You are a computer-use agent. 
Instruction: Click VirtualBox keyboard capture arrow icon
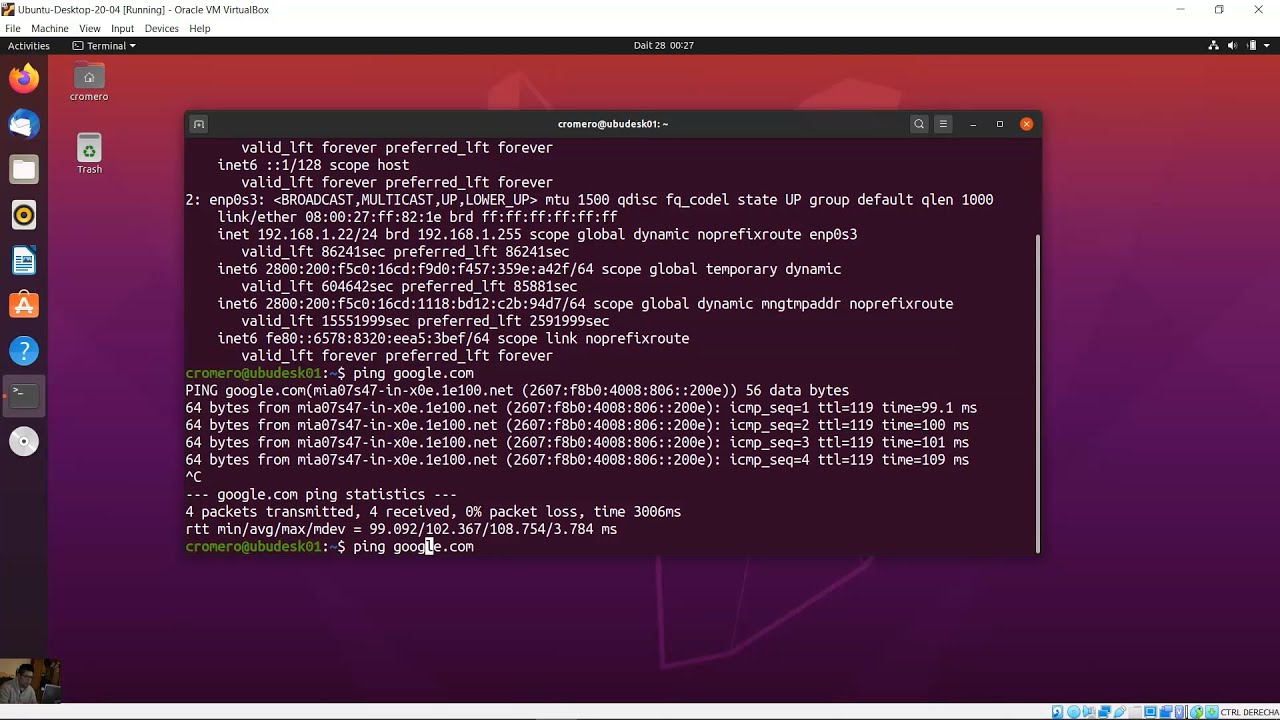pos(1212,712)
